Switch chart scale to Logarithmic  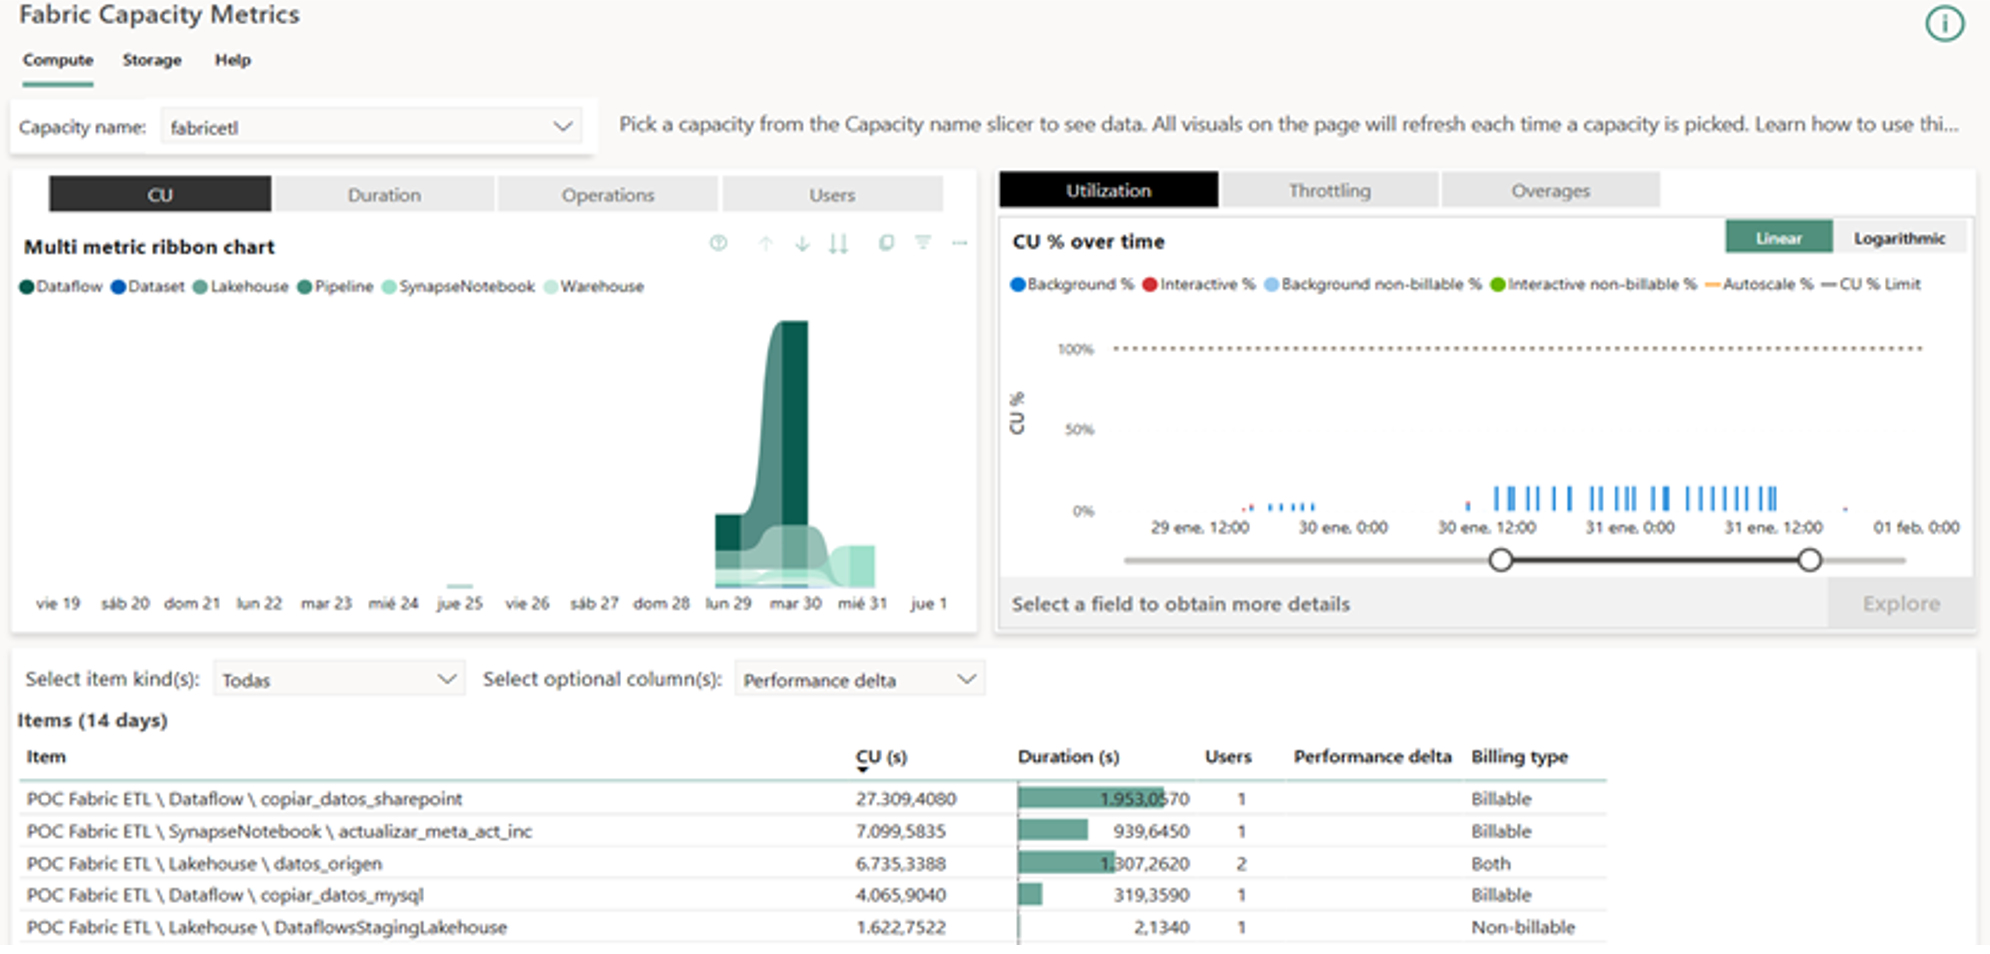[x=1900, y=237]
